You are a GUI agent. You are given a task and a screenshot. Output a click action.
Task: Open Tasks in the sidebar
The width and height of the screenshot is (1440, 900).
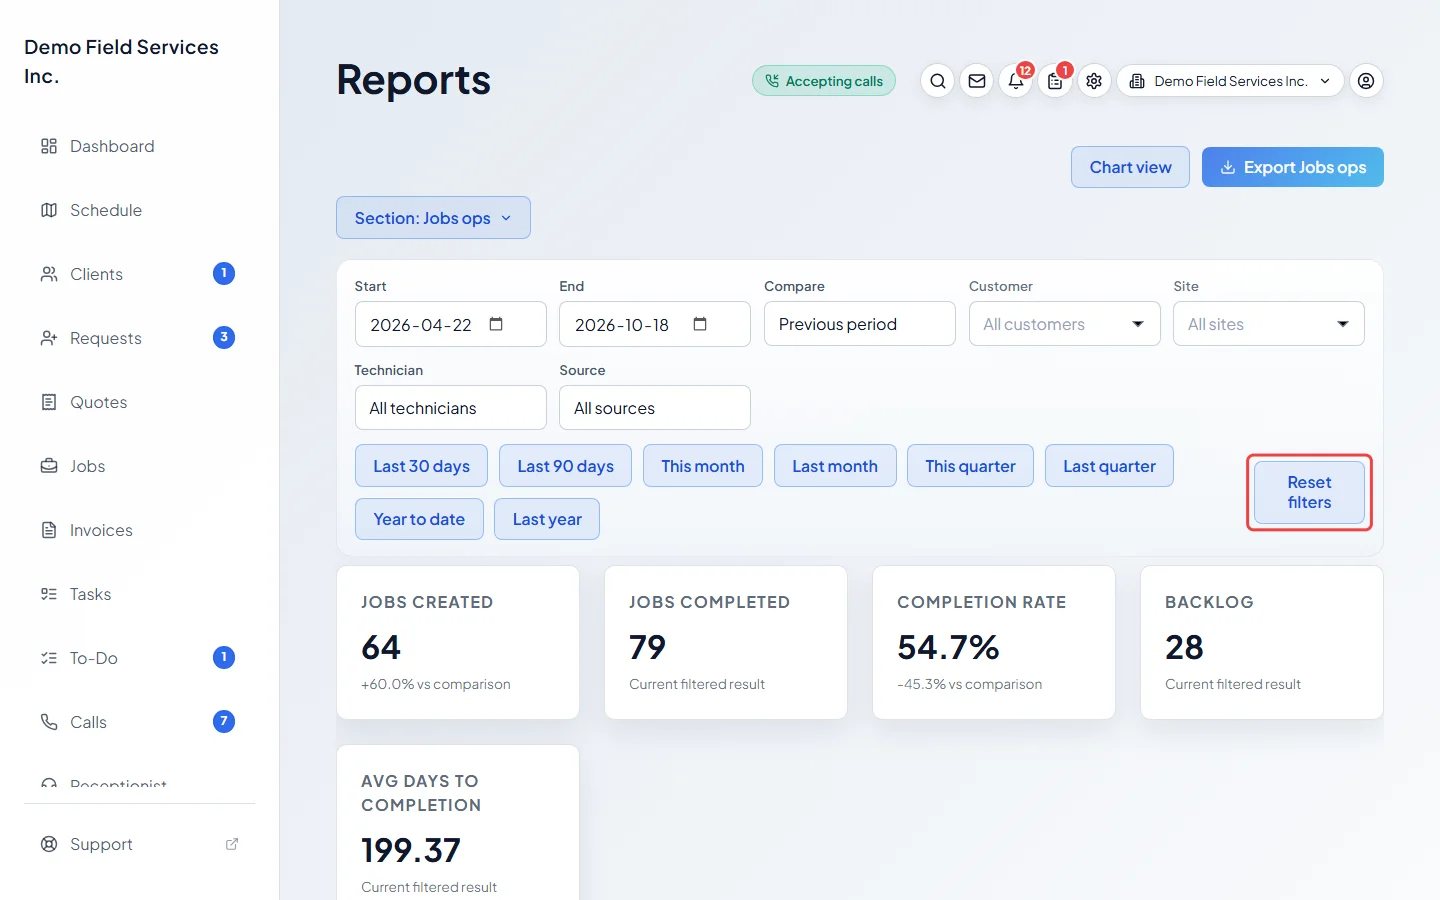(x=139, y=594)
